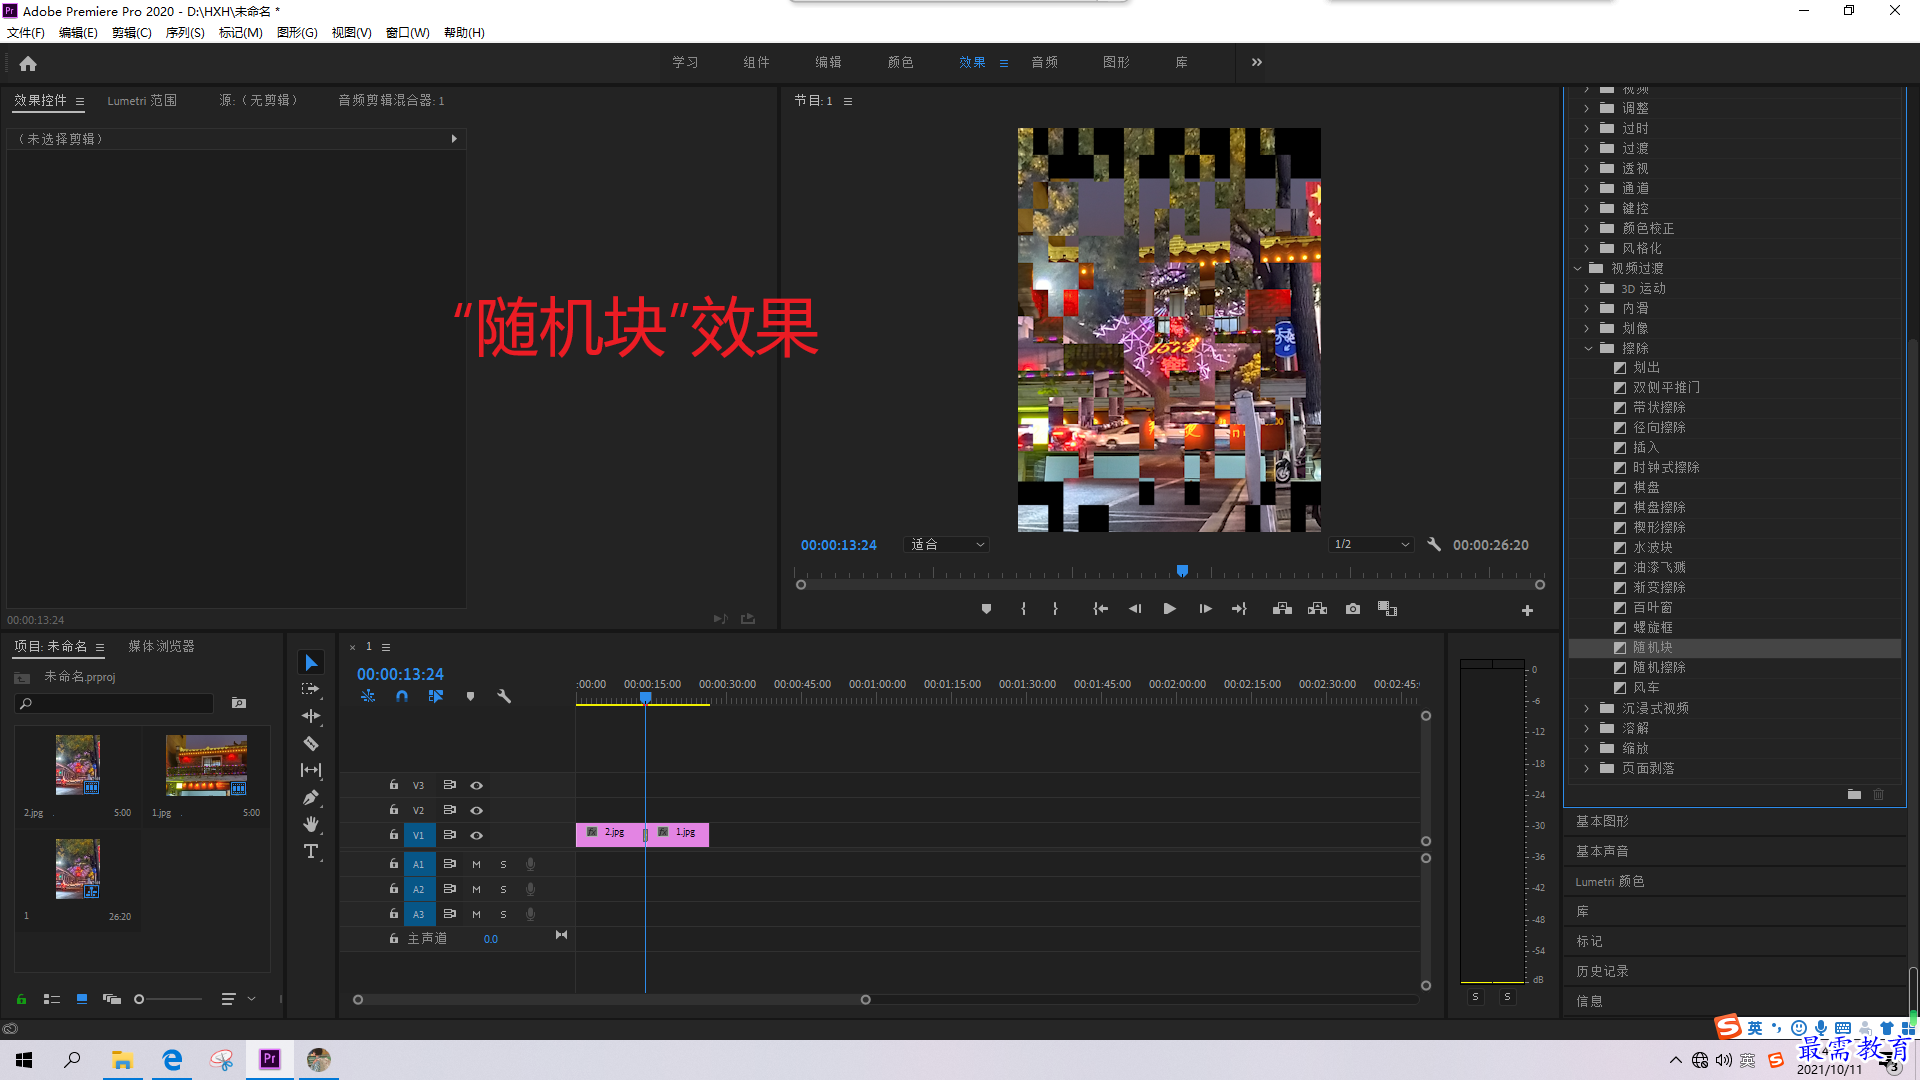
Task: Toggle linked selection in timeline
Action: 436,696
